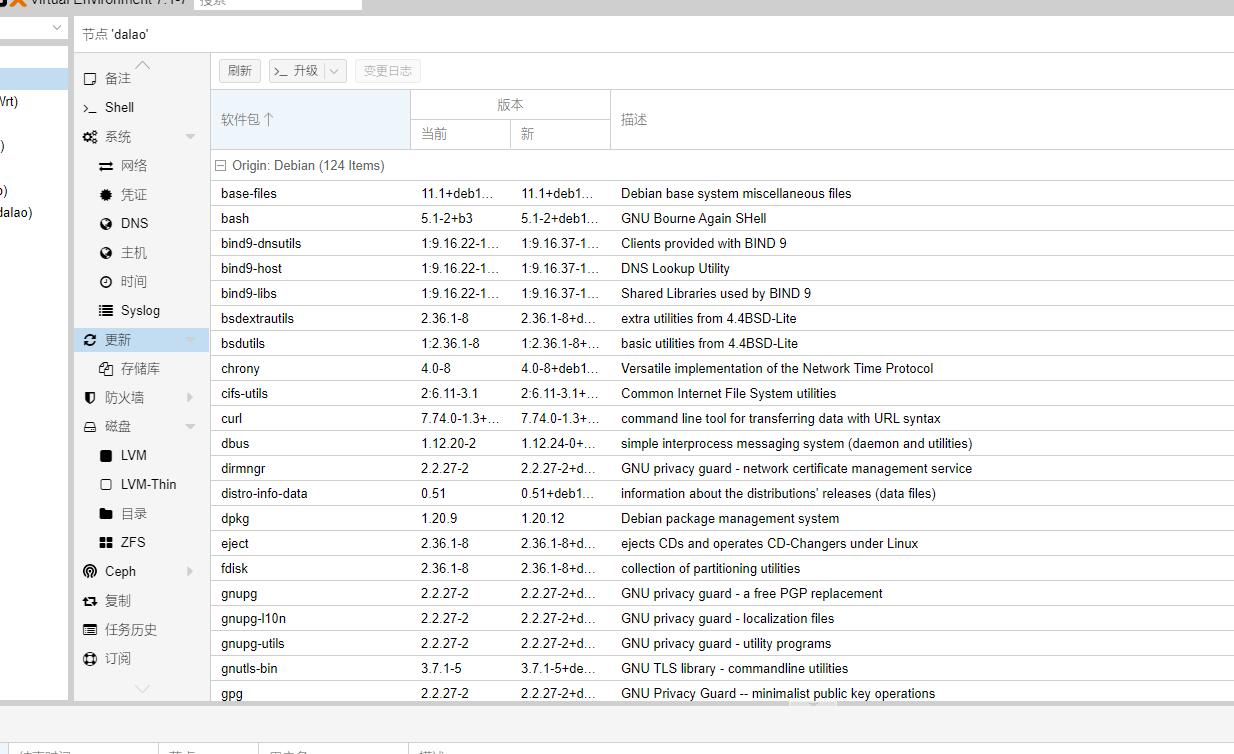
Task: Select the gnupg-utils package row
Action: [x=722, y=643]
